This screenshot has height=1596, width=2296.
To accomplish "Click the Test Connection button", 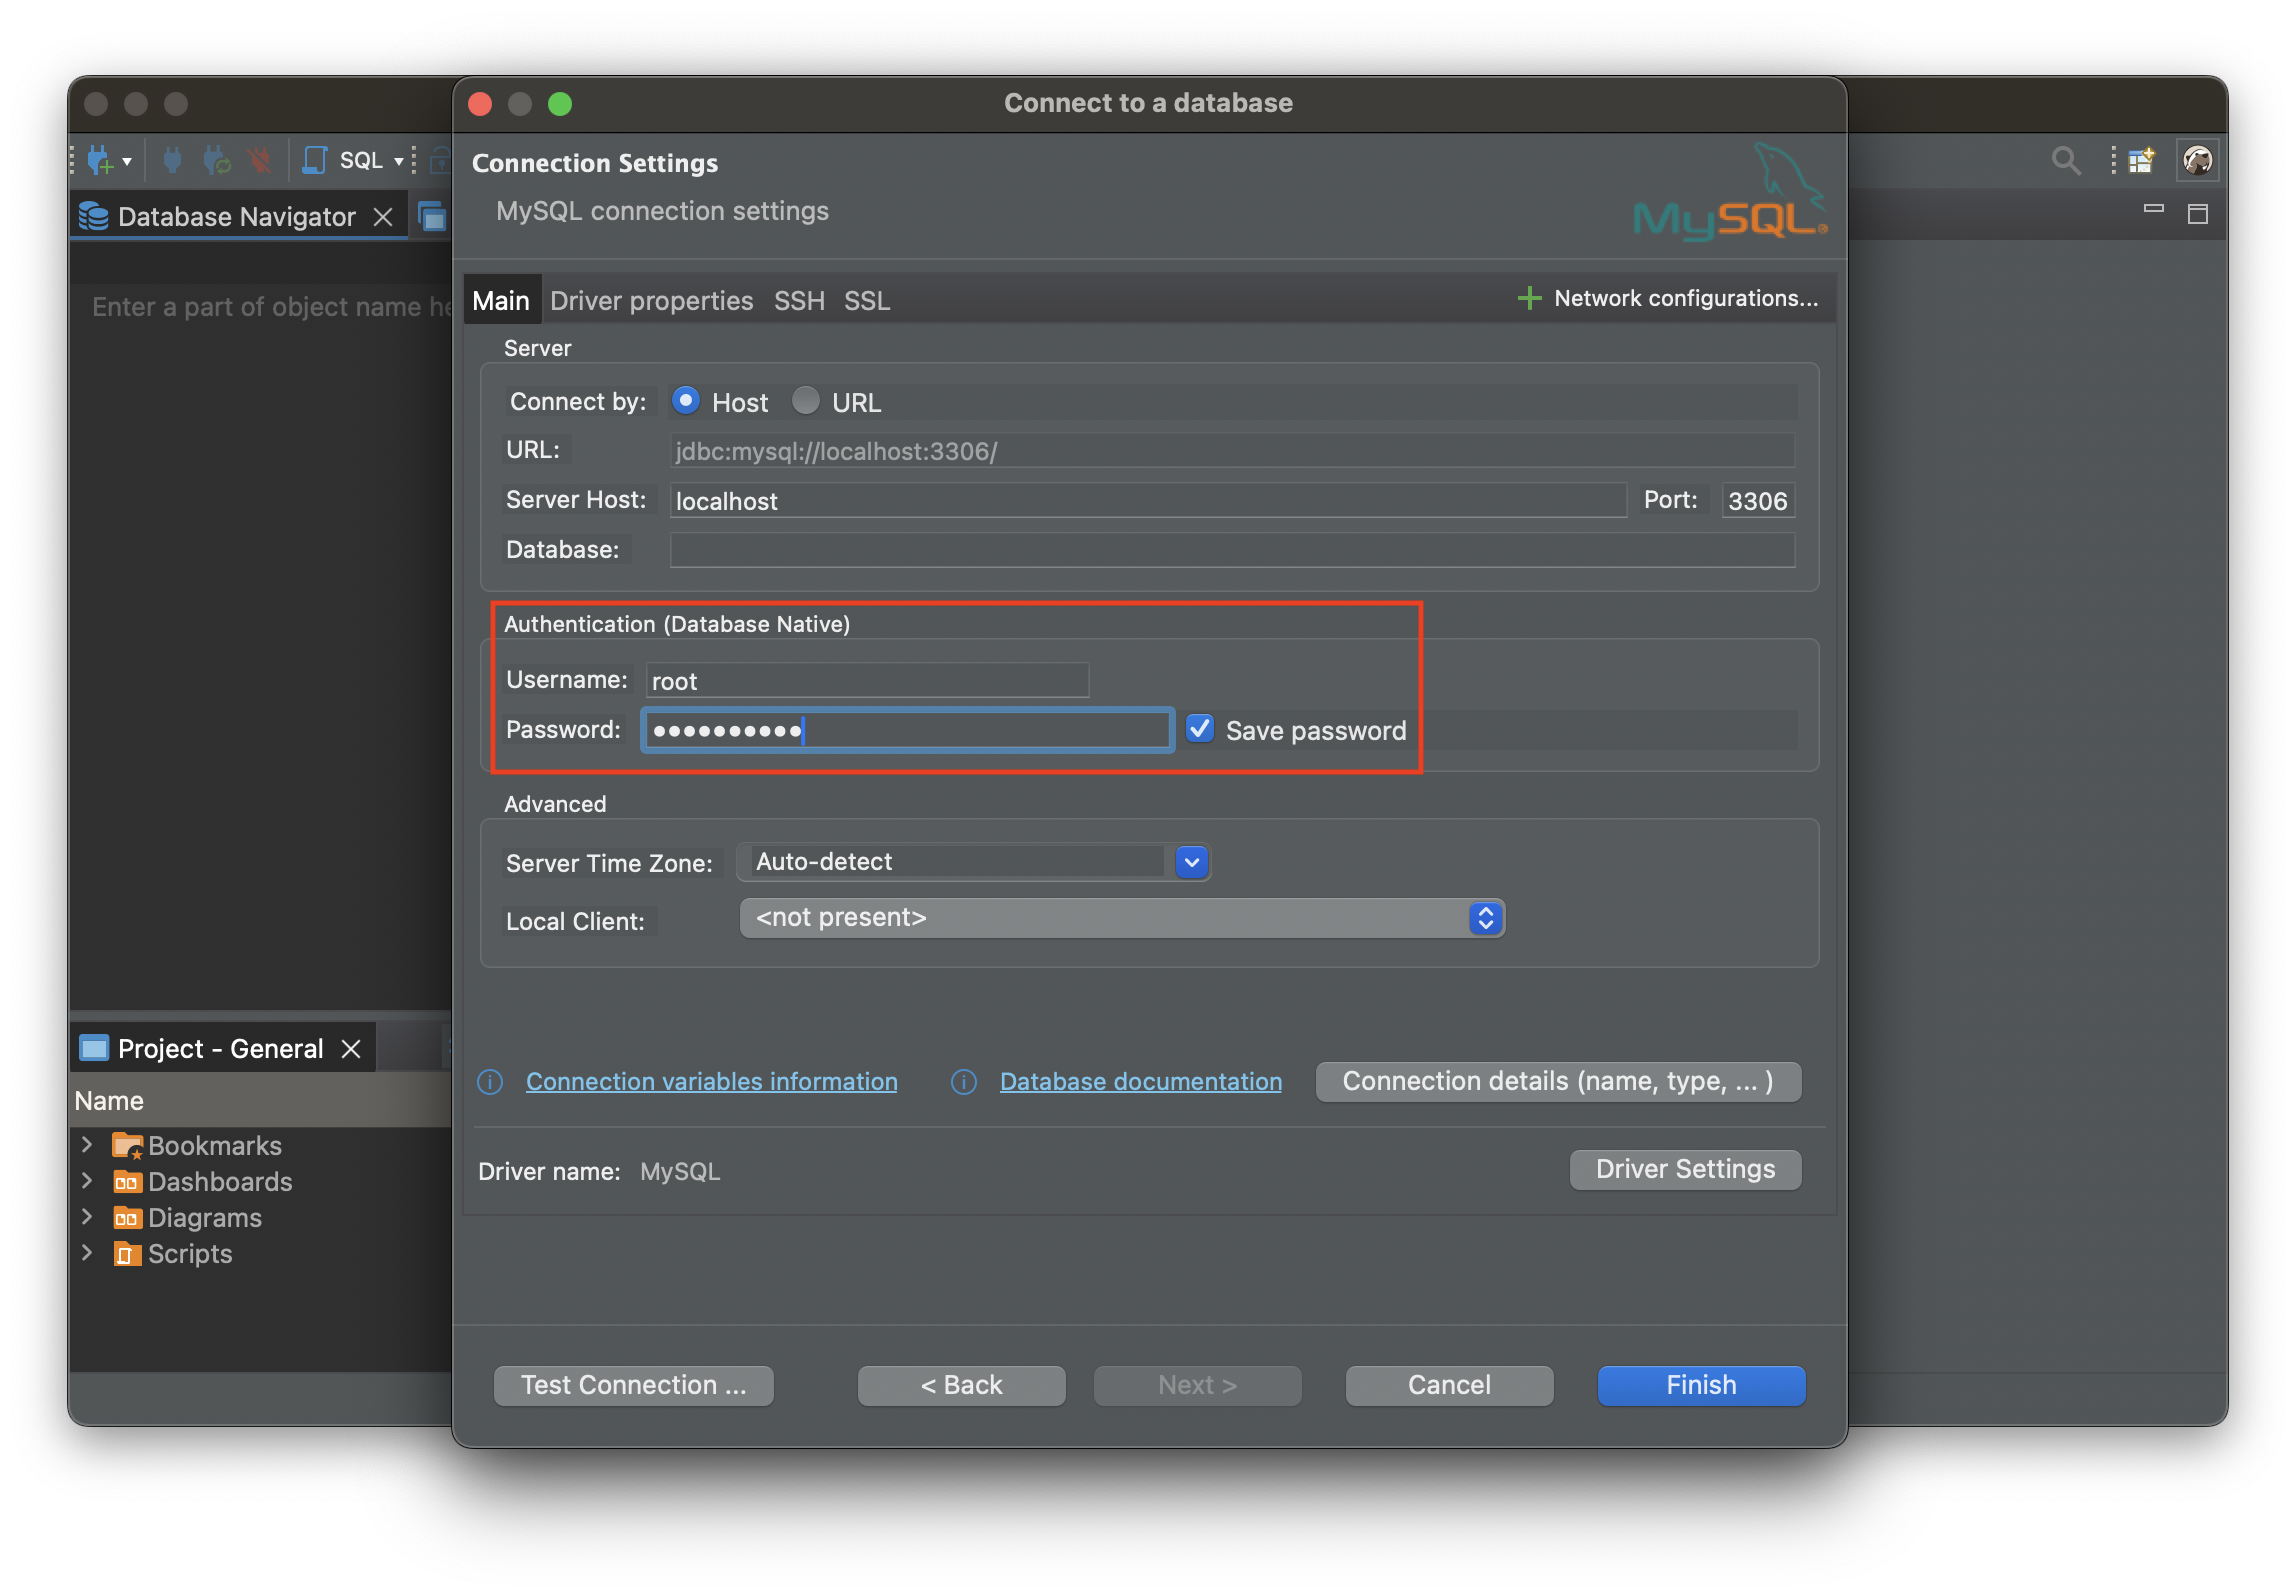I will point(633,1385).
